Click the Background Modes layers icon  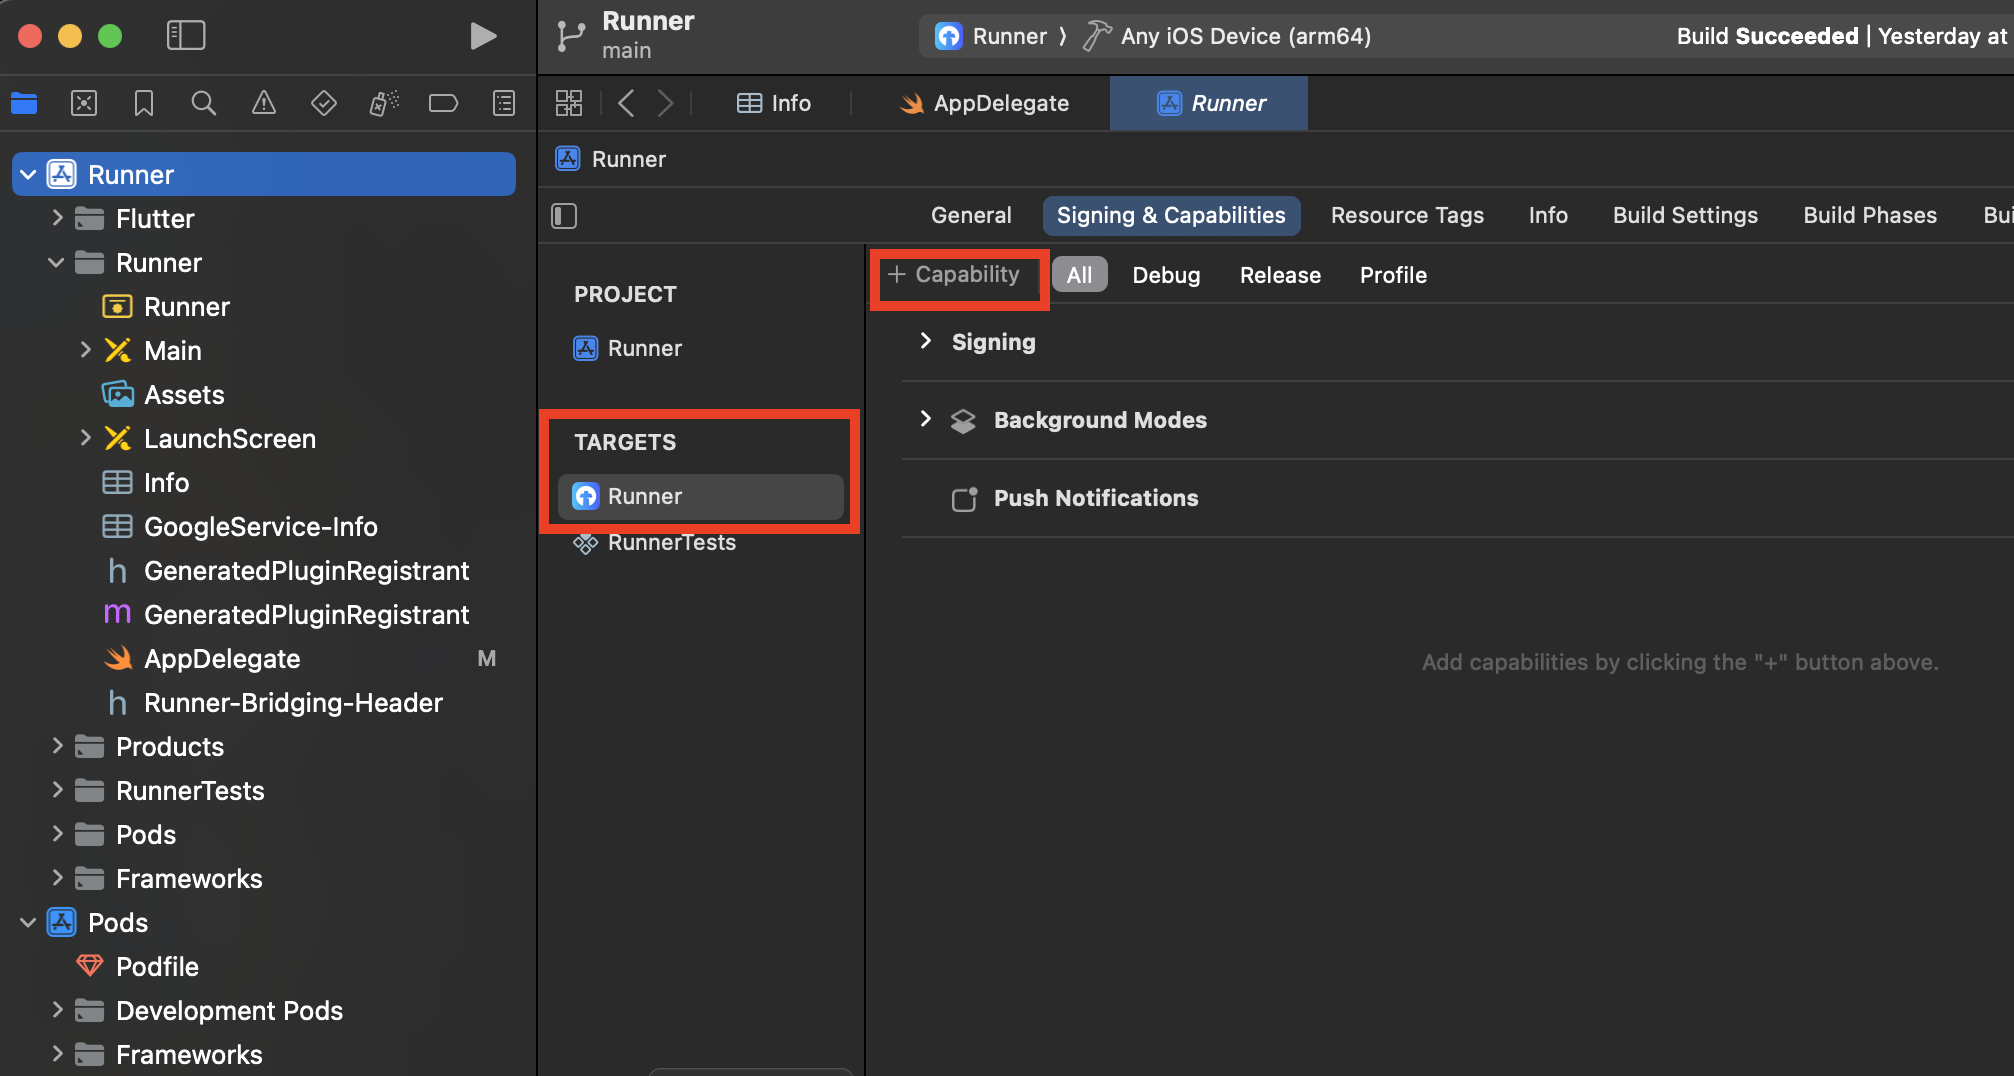(963, 421)
